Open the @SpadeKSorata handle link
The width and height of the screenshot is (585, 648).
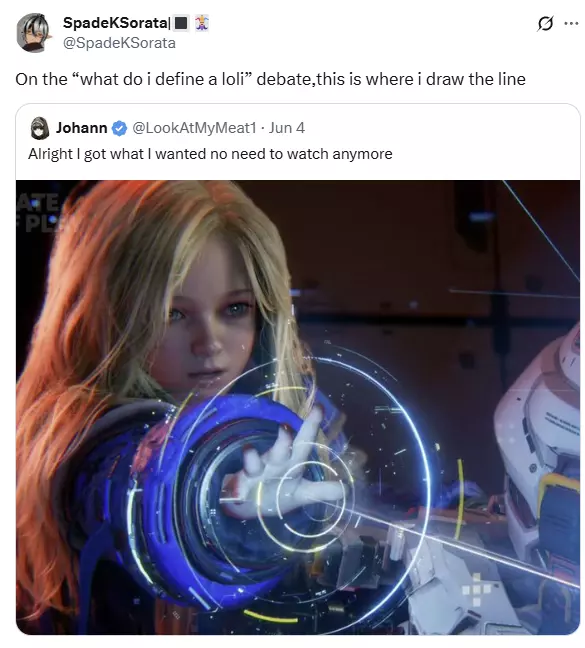click(119, 43)
